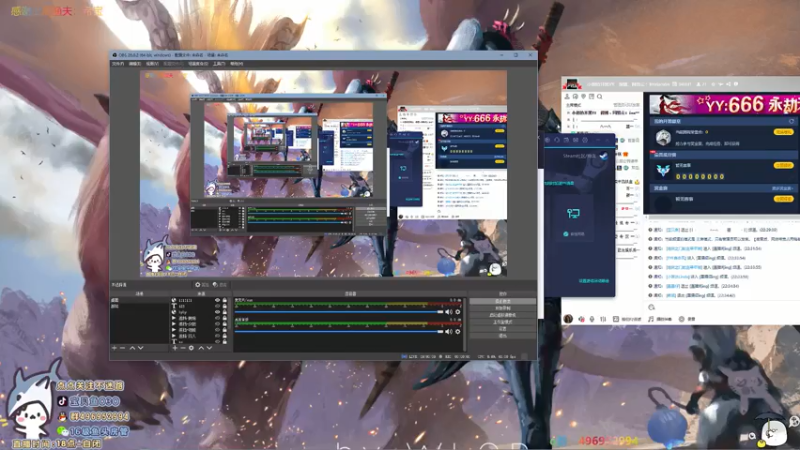This screenshot has width=800, height=450.
Task: Click yellow button in third YY panel card
Action: click(x=783, y=199)
